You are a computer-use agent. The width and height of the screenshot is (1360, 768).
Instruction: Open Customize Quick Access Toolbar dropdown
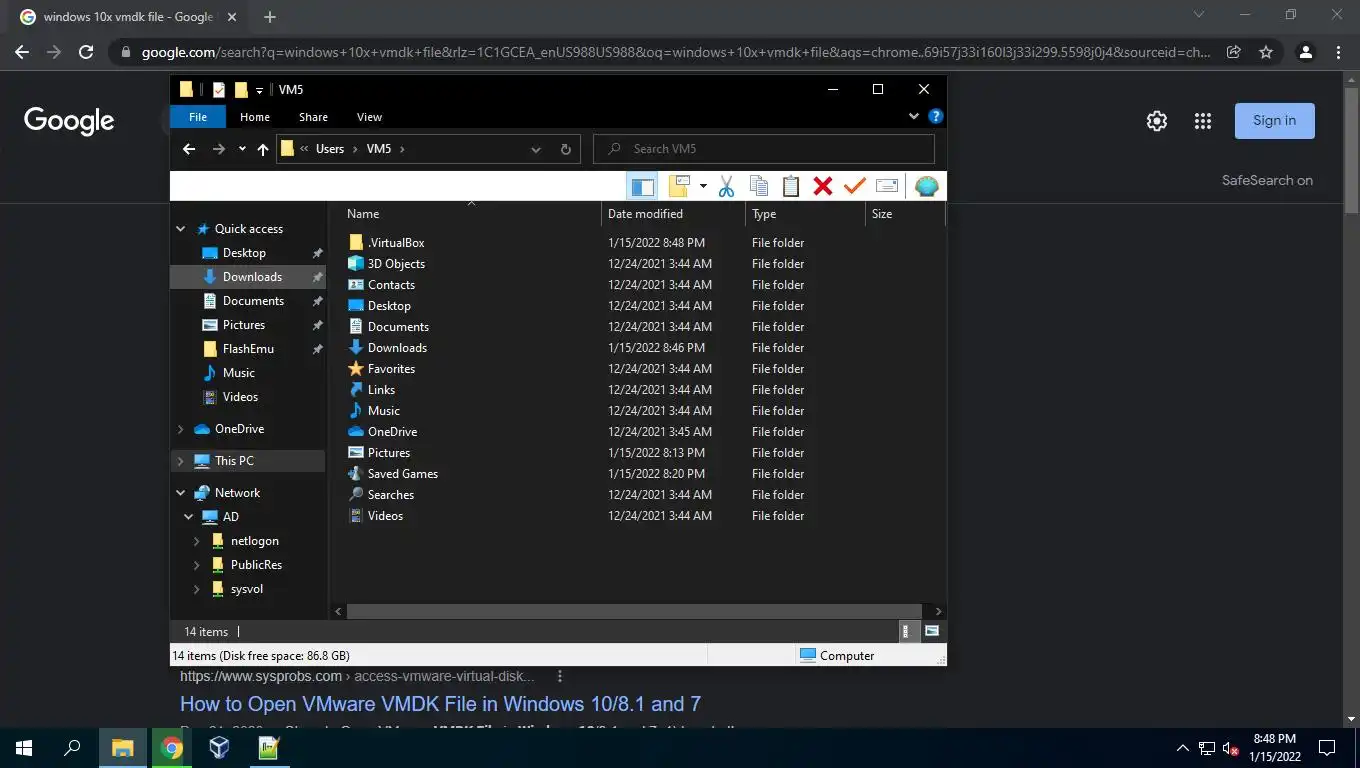coord(259,90)
